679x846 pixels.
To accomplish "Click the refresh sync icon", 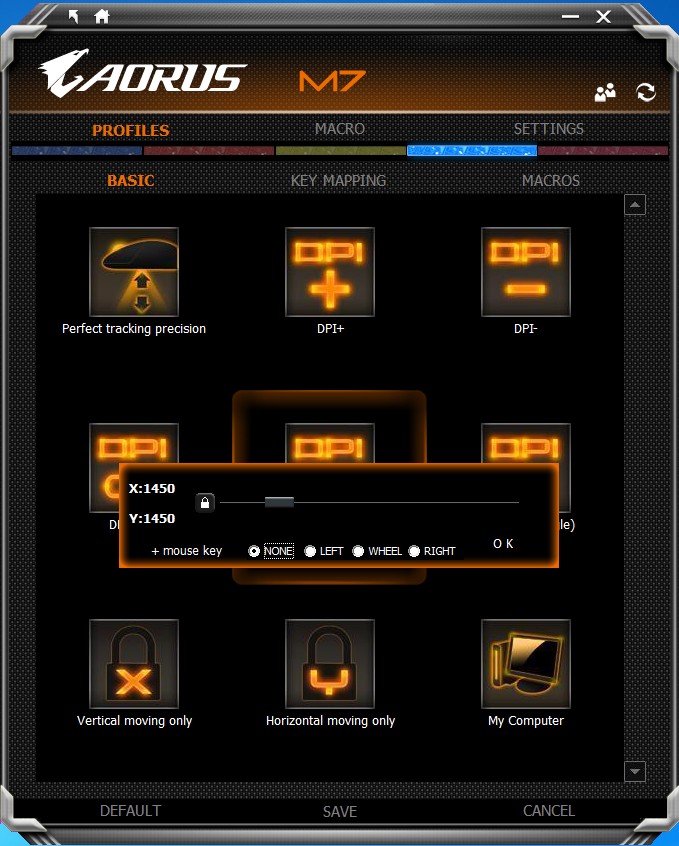I will 646,92.
